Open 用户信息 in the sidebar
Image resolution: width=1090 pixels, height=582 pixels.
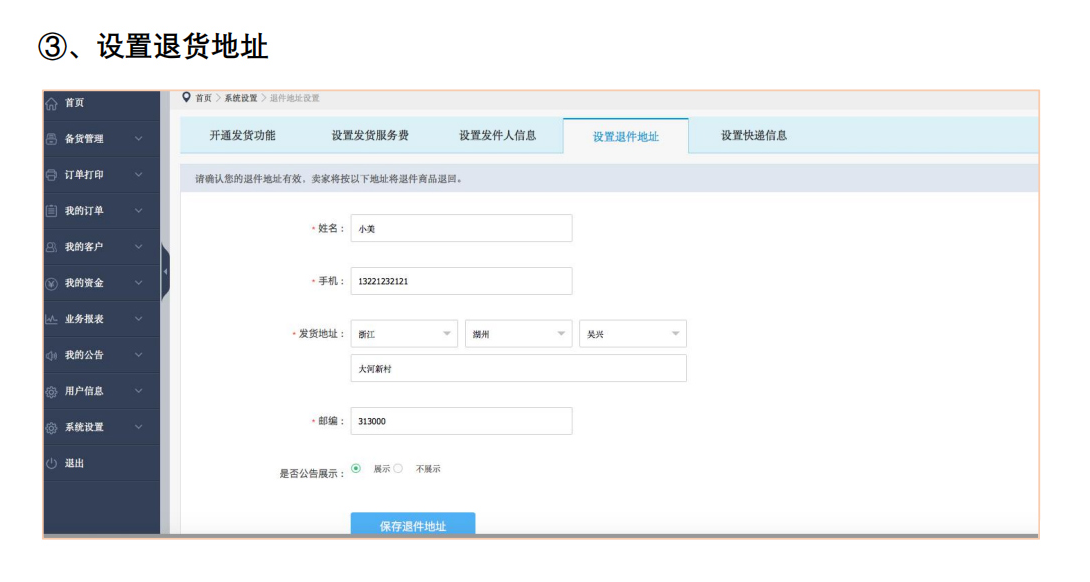(84, 391)
